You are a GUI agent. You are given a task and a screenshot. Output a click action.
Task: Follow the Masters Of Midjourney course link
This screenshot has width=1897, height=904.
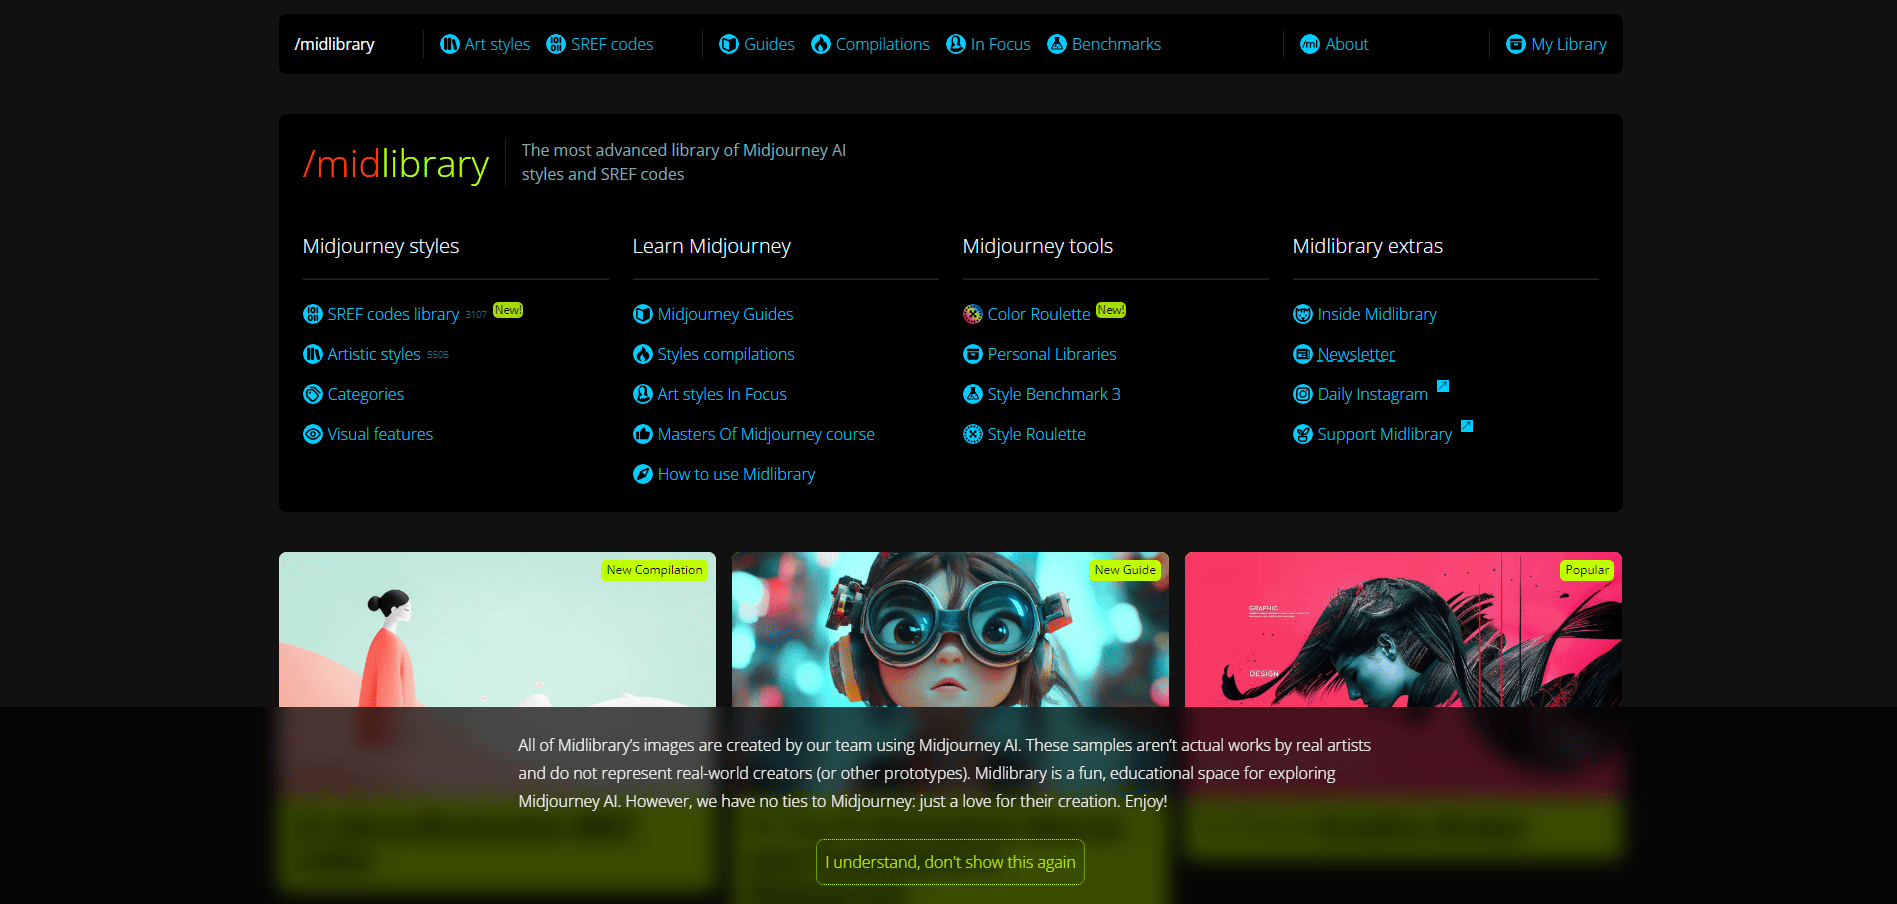(766, 434)
